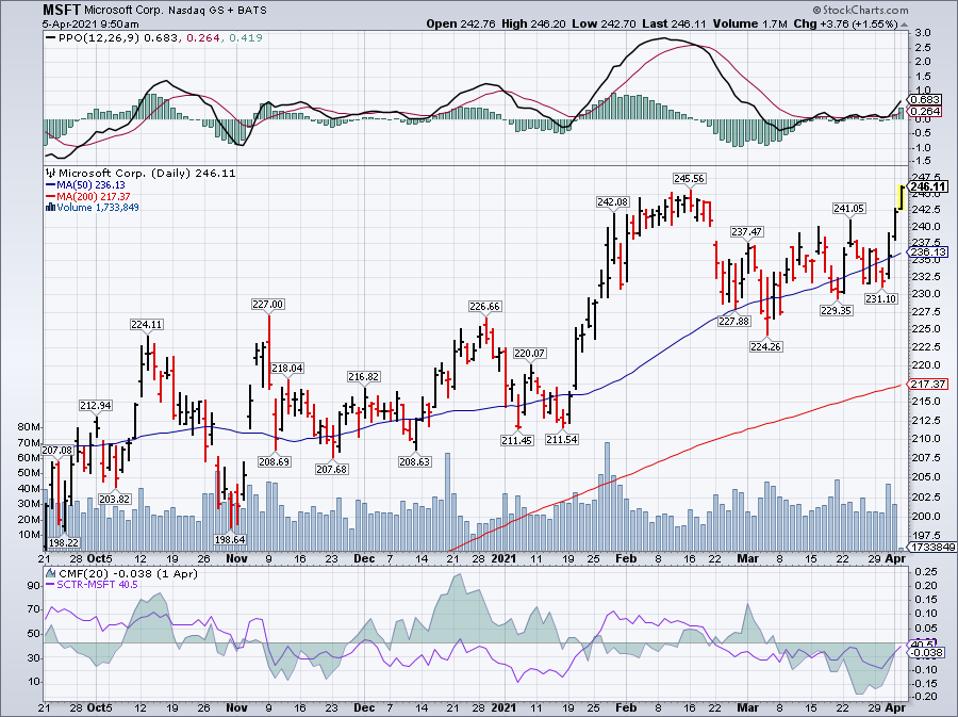The image size is (958, 717).
Task: Click the 211.54 low annotation
Action: (x=561, y=439)
